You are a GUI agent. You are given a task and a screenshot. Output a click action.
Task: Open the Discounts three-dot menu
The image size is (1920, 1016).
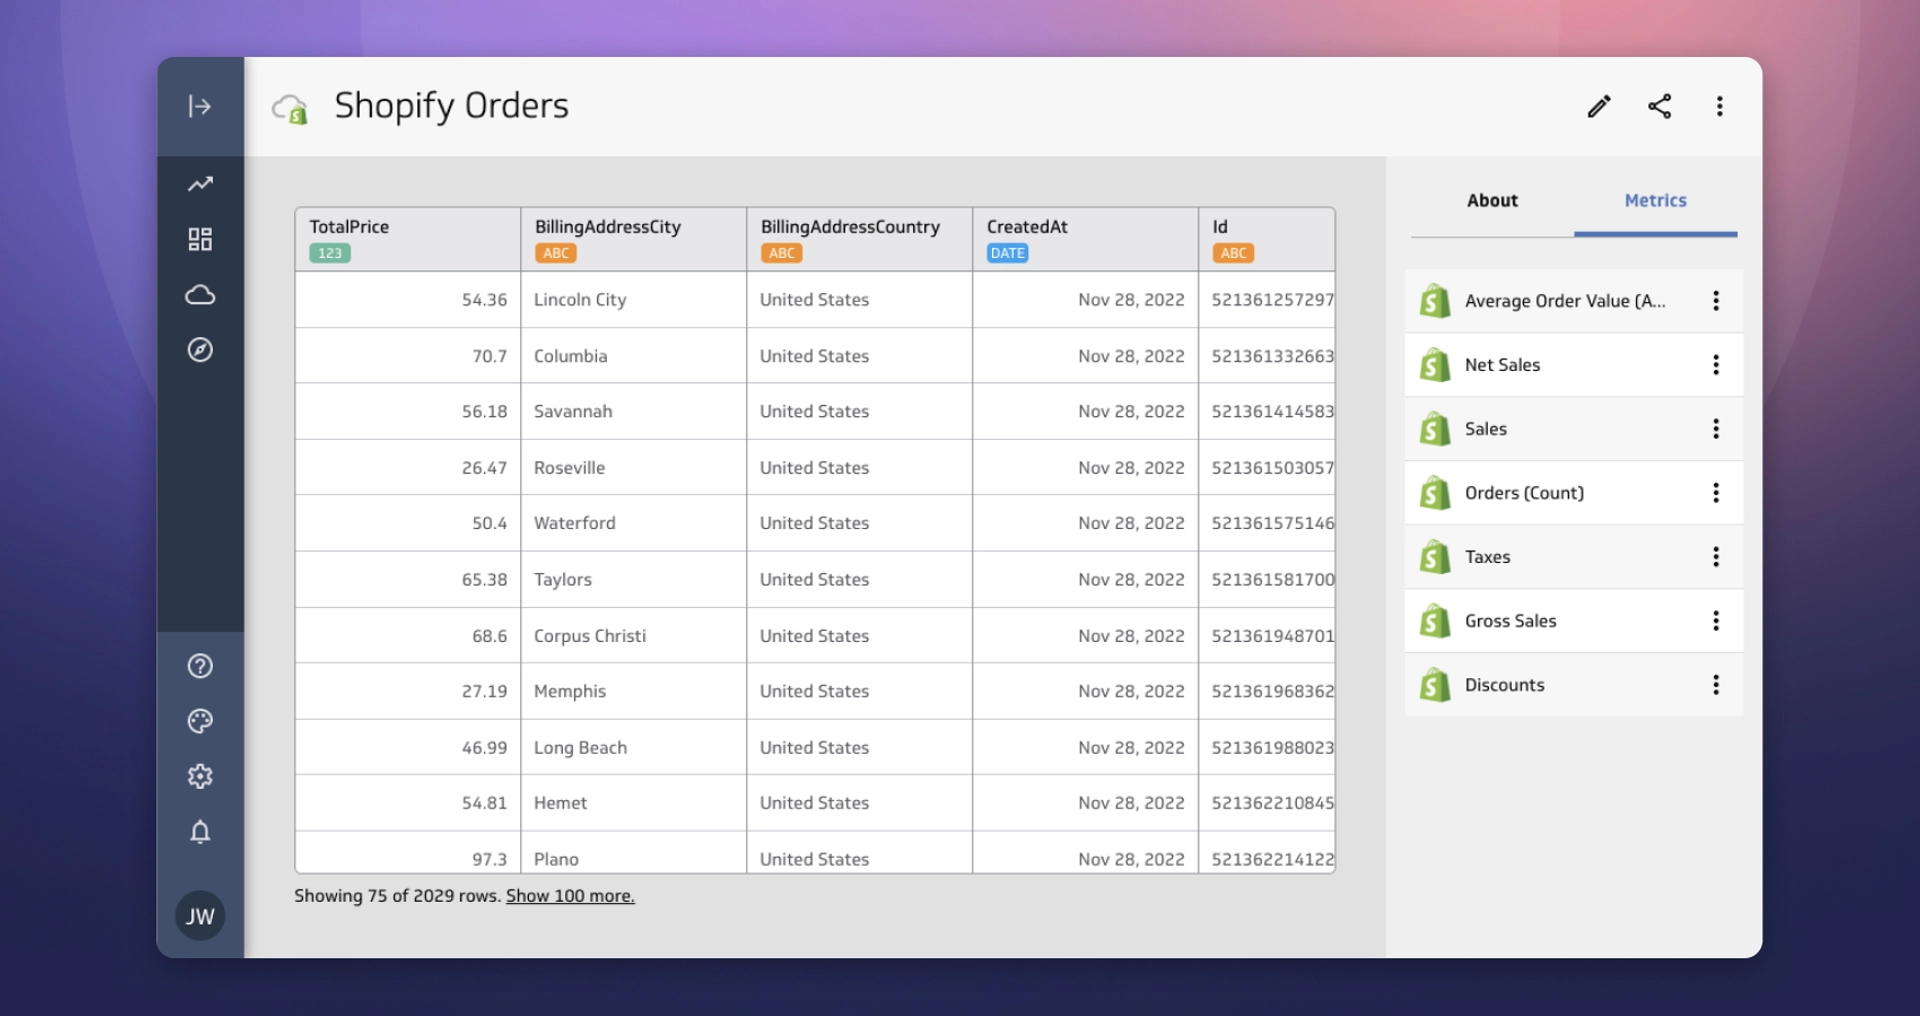[x=1716, y=685]
